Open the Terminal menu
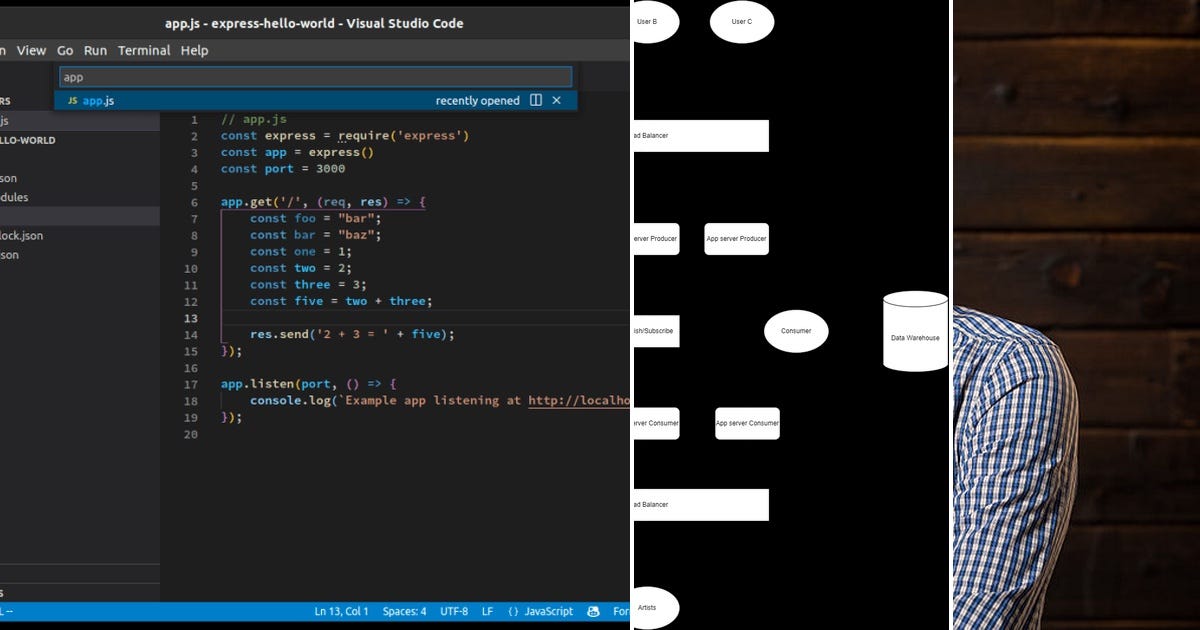The height and width of the screenshot is (630, 1200). [144, 50]
